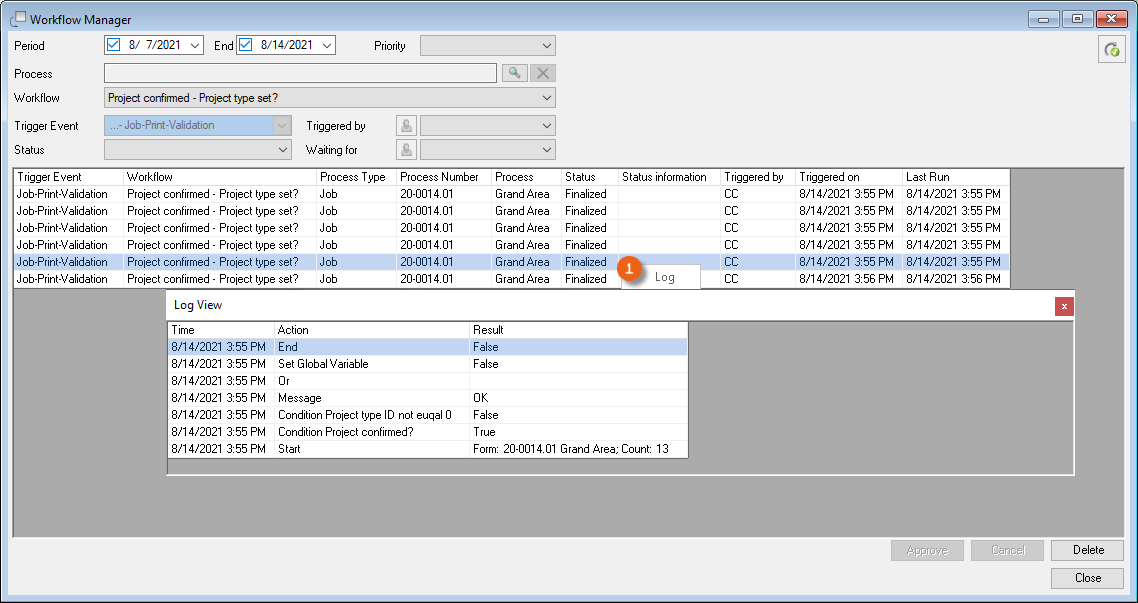Select the Log context menu item

tap(665, 278)
